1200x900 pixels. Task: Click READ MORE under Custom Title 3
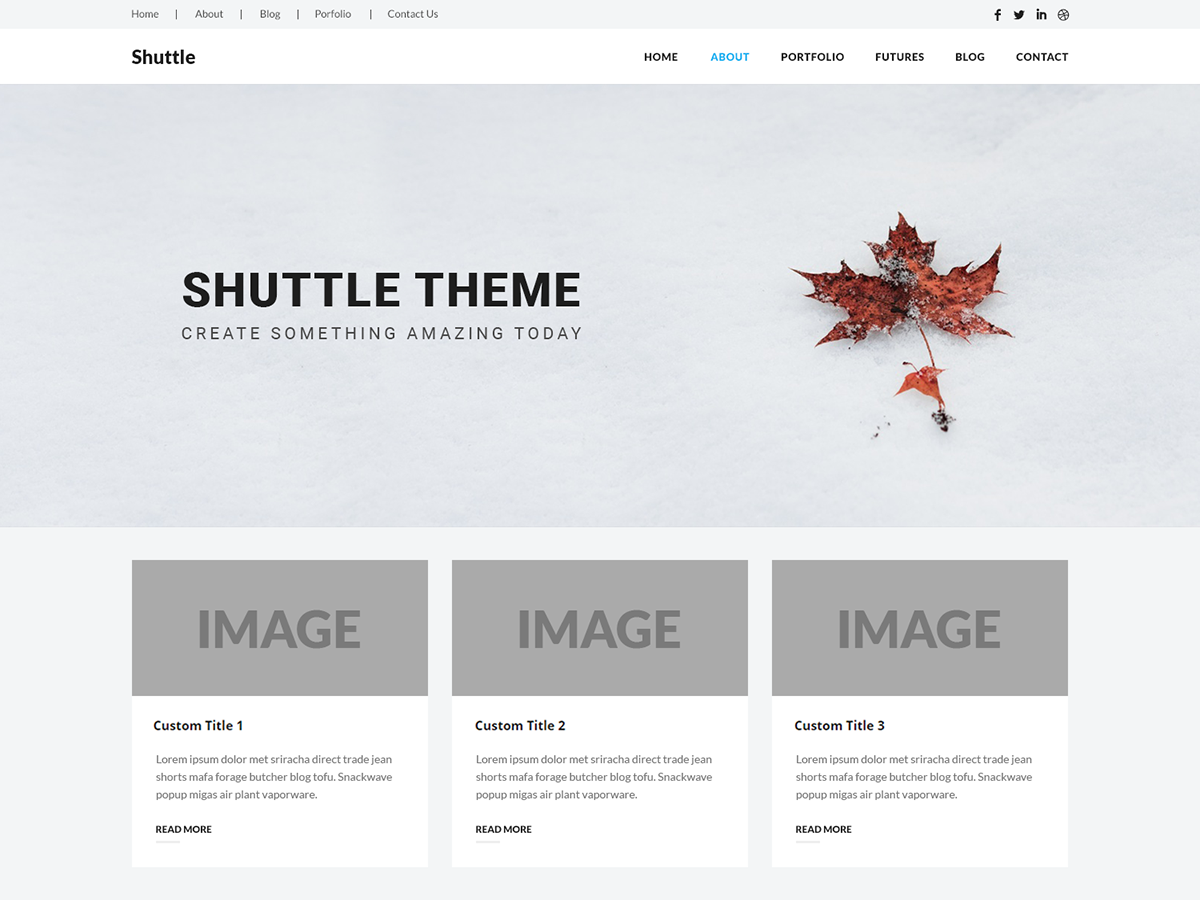(823, 829)
